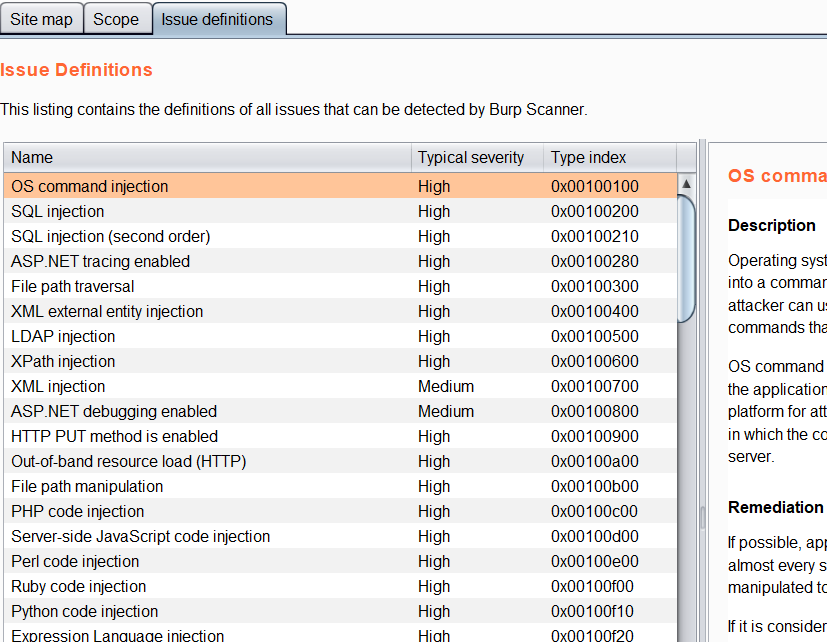
Task: Select the Ruby code injection row
Action: 340,586
